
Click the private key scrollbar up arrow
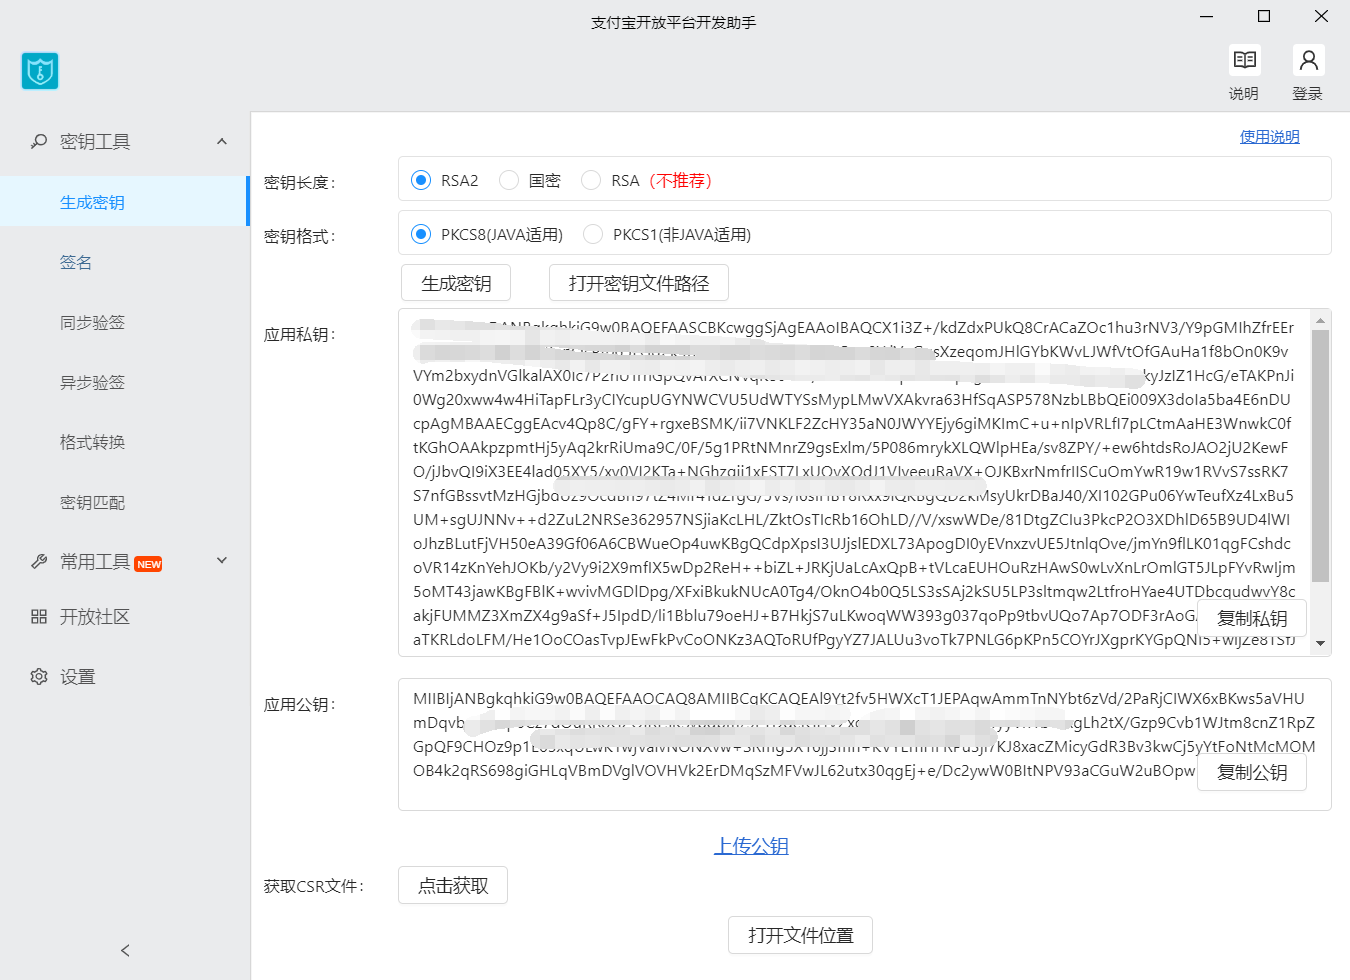coord(1320,320)
